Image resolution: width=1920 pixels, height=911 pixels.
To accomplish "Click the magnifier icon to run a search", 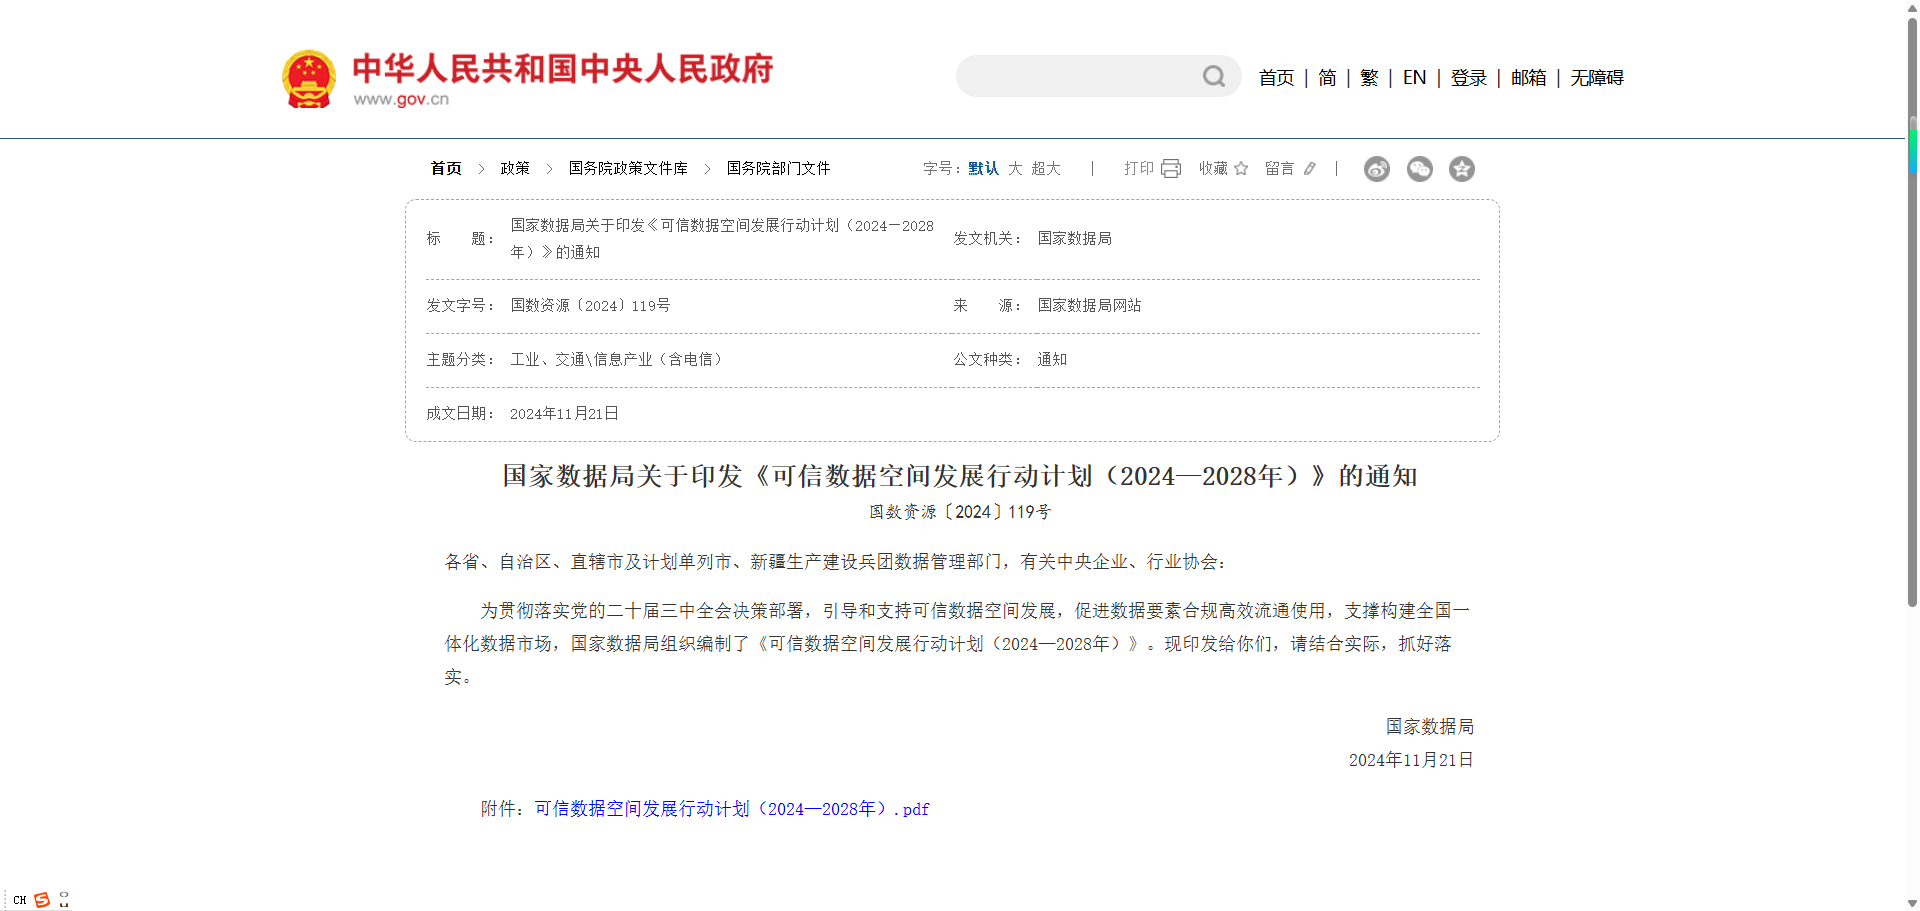I will pyautogui.click(x=1213, y=75).
